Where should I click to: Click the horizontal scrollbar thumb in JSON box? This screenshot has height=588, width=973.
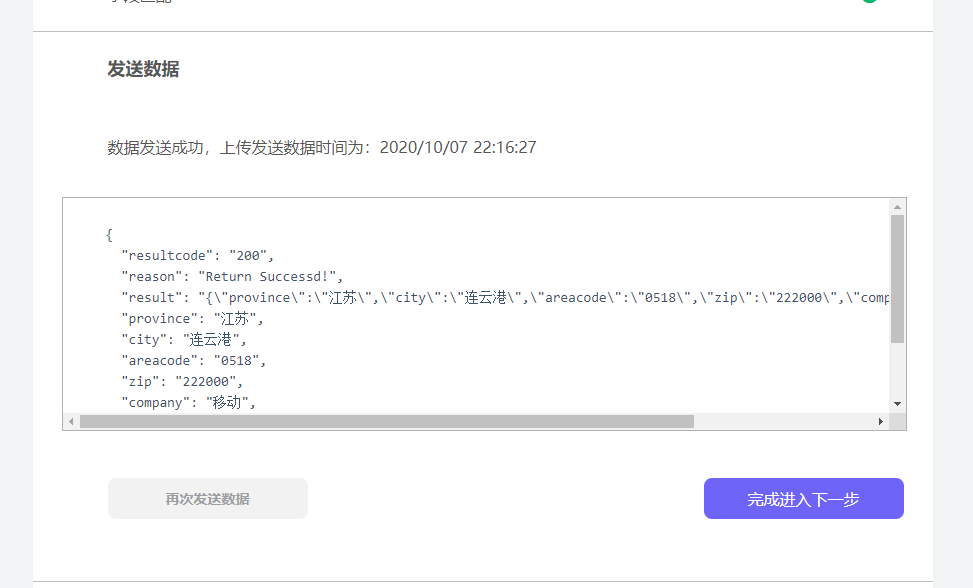(387, 422)
